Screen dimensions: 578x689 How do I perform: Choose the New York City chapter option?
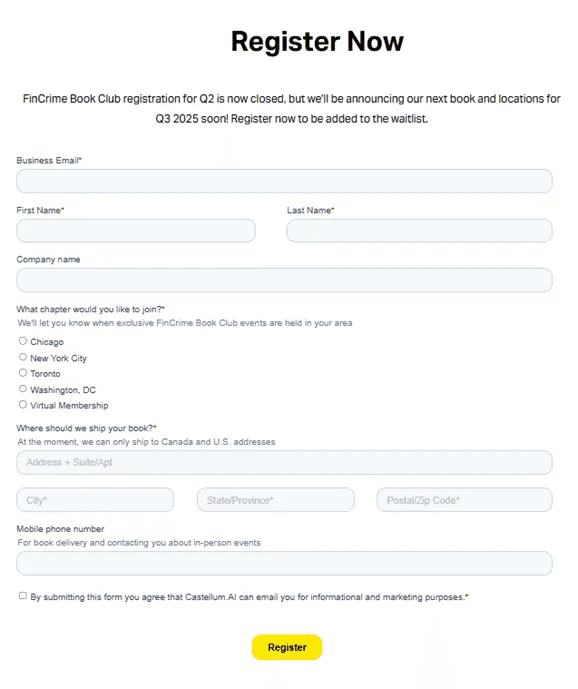point(23,357)
